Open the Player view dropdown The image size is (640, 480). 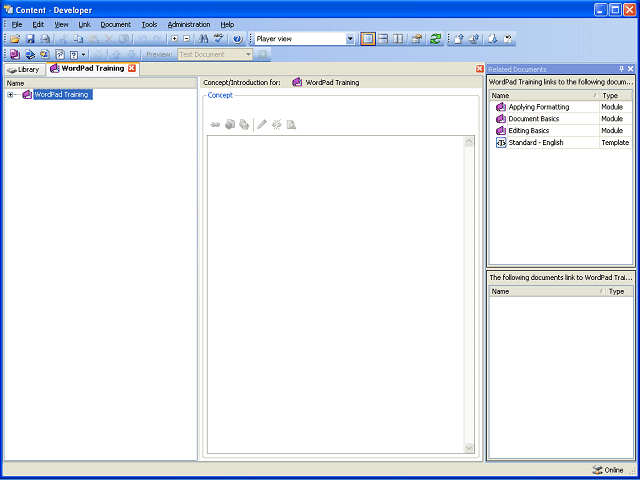point(350,39)
